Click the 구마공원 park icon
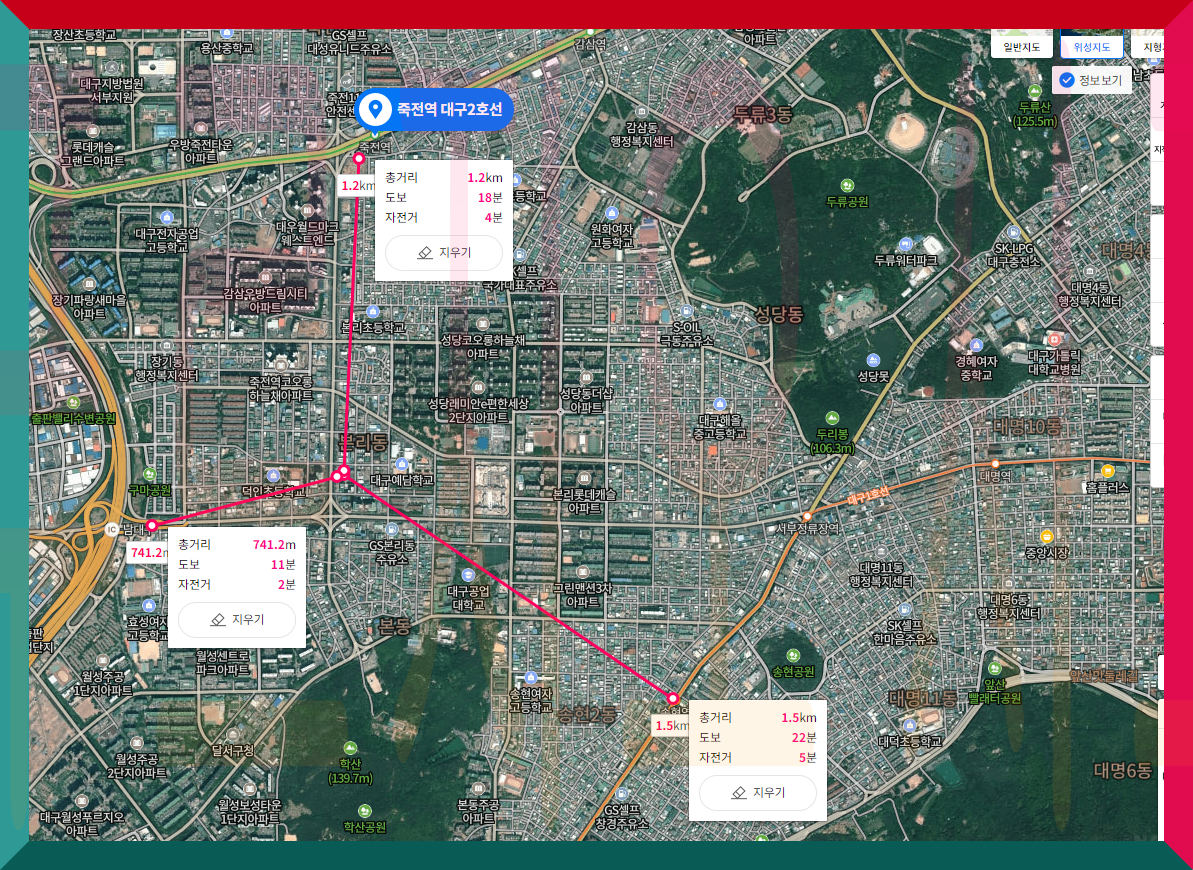 tap(150, 475)
